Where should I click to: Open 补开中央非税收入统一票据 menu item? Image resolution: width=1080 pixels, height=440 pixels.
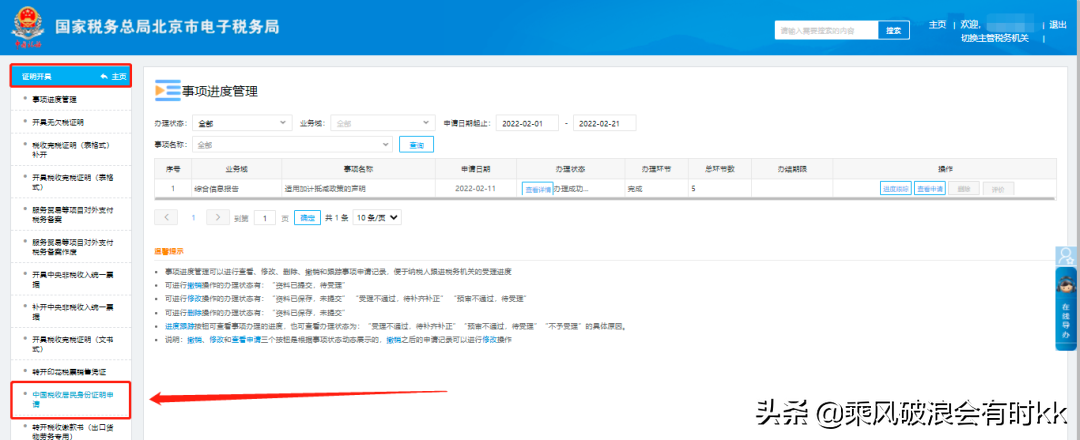(72, 311)
